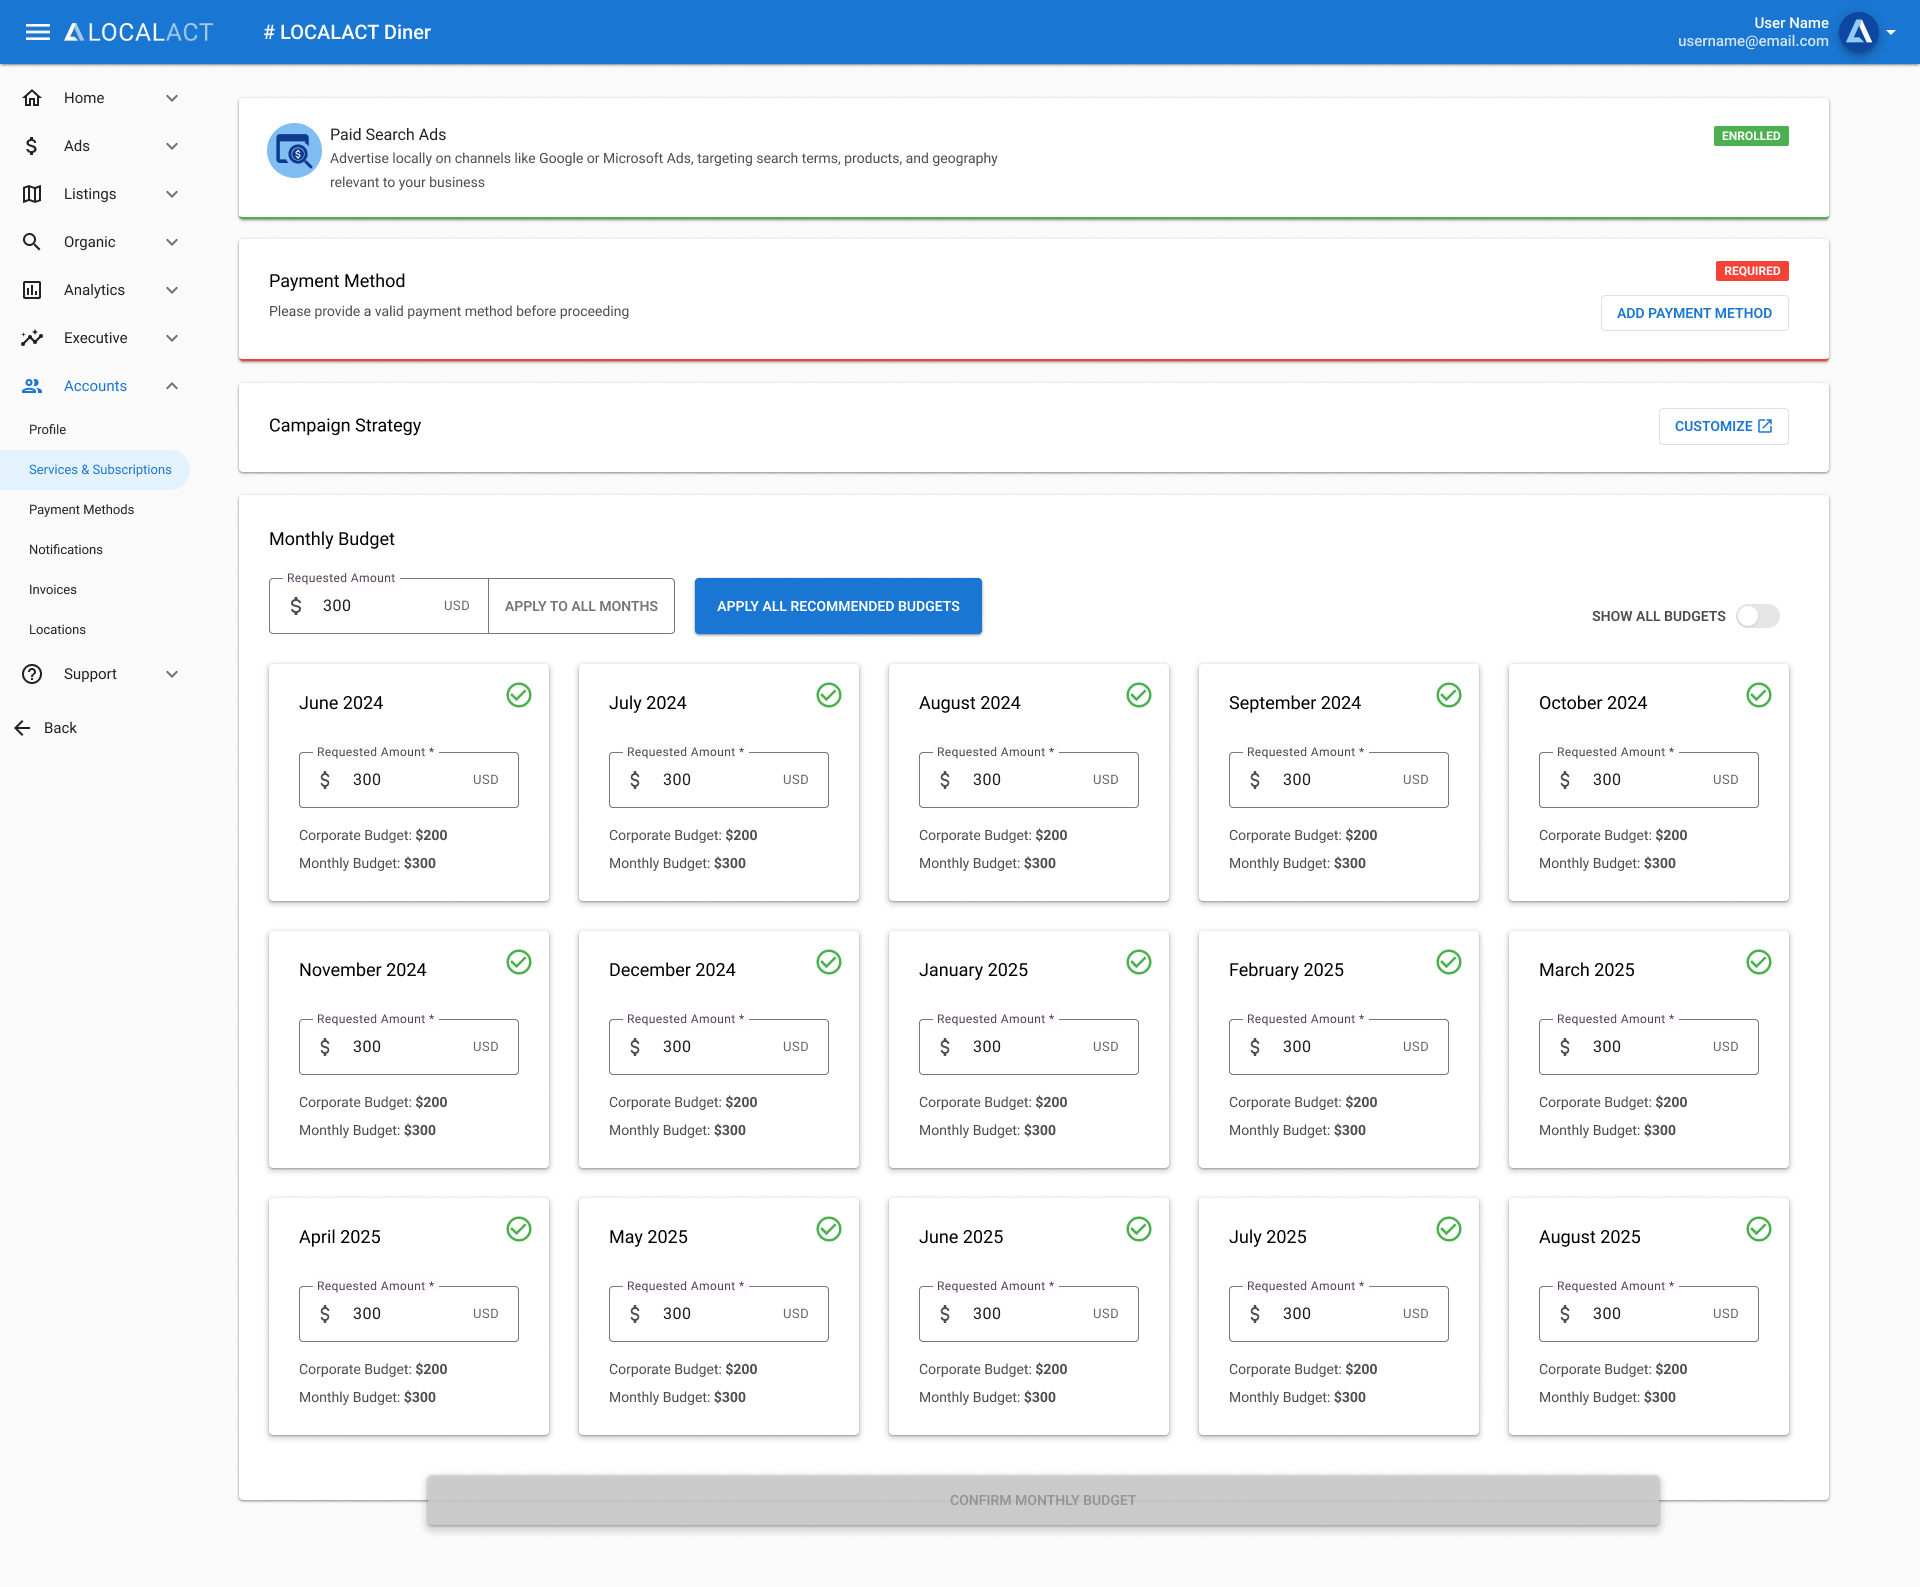This screenshot has width=1920, height=1587.
Task: Select Services & Subscriptions in sidebar
Action: 95,470
